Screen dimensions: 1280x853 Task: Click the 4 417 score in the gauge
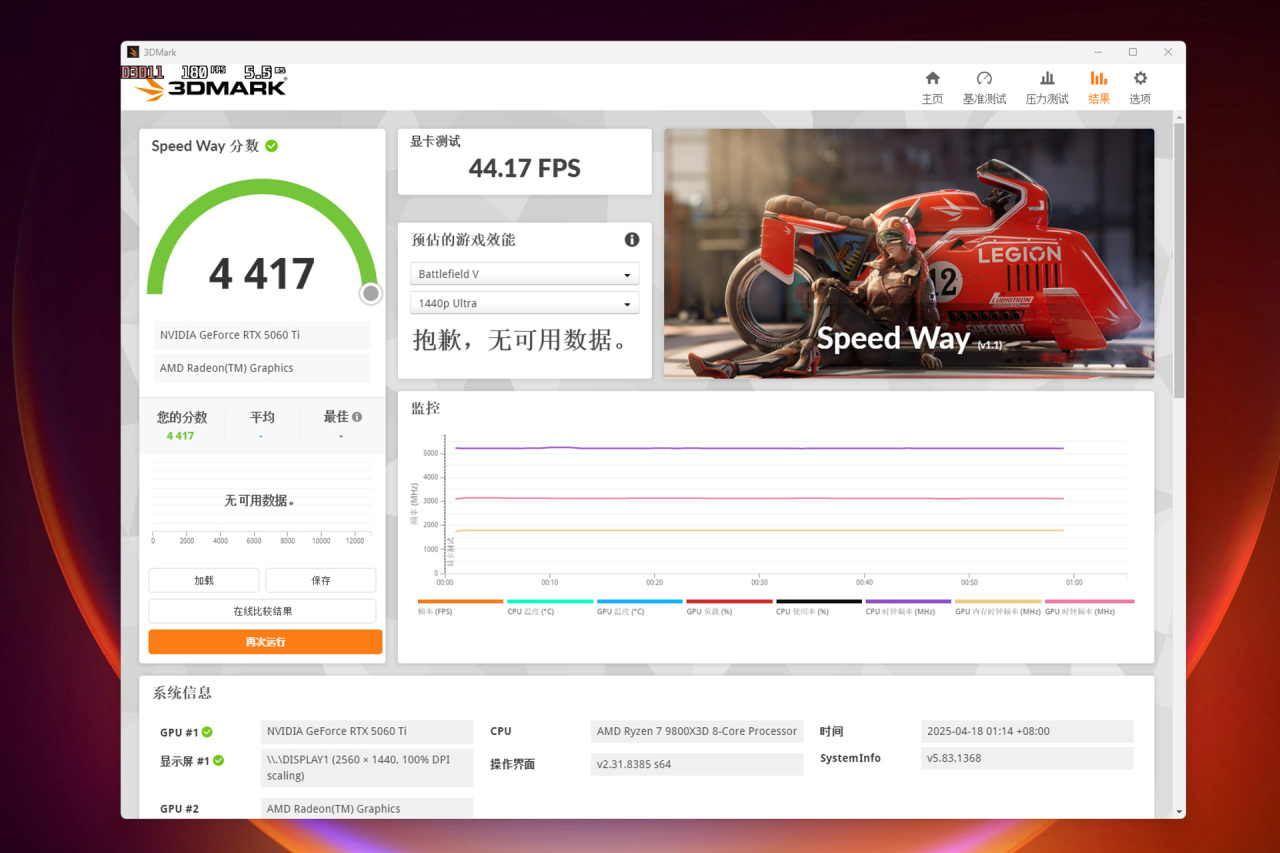click(262, 274)
